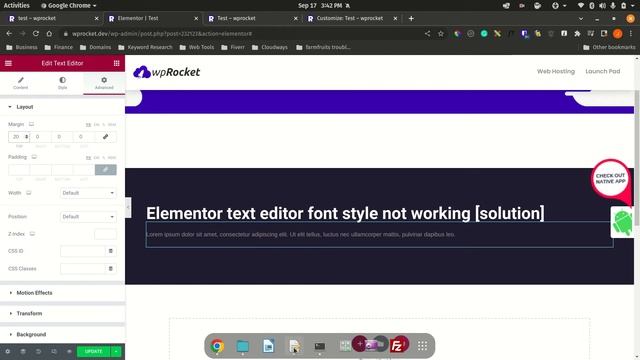Click the wpRocket logo
This screenshot has width=640, height=360.
[167, 72]
